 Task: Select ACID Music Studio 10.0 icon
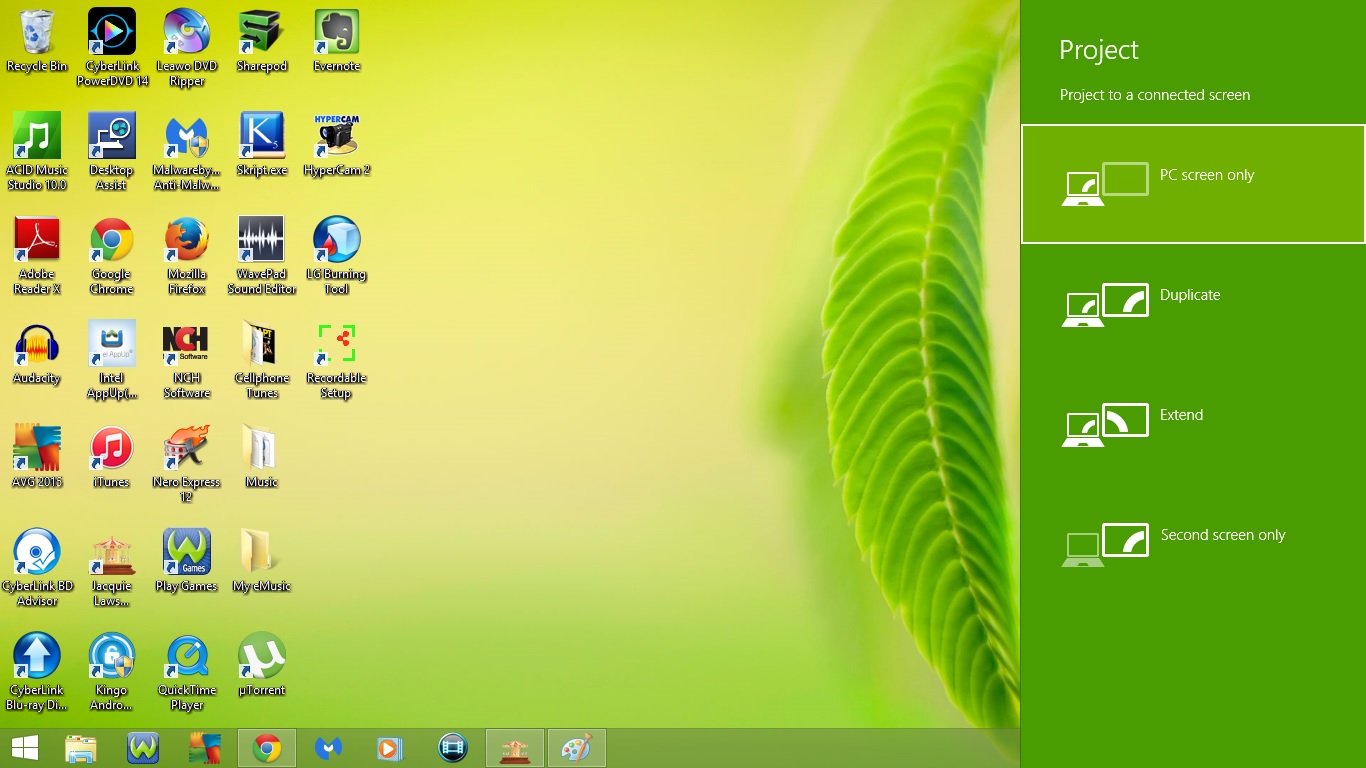tap(37, 152)
